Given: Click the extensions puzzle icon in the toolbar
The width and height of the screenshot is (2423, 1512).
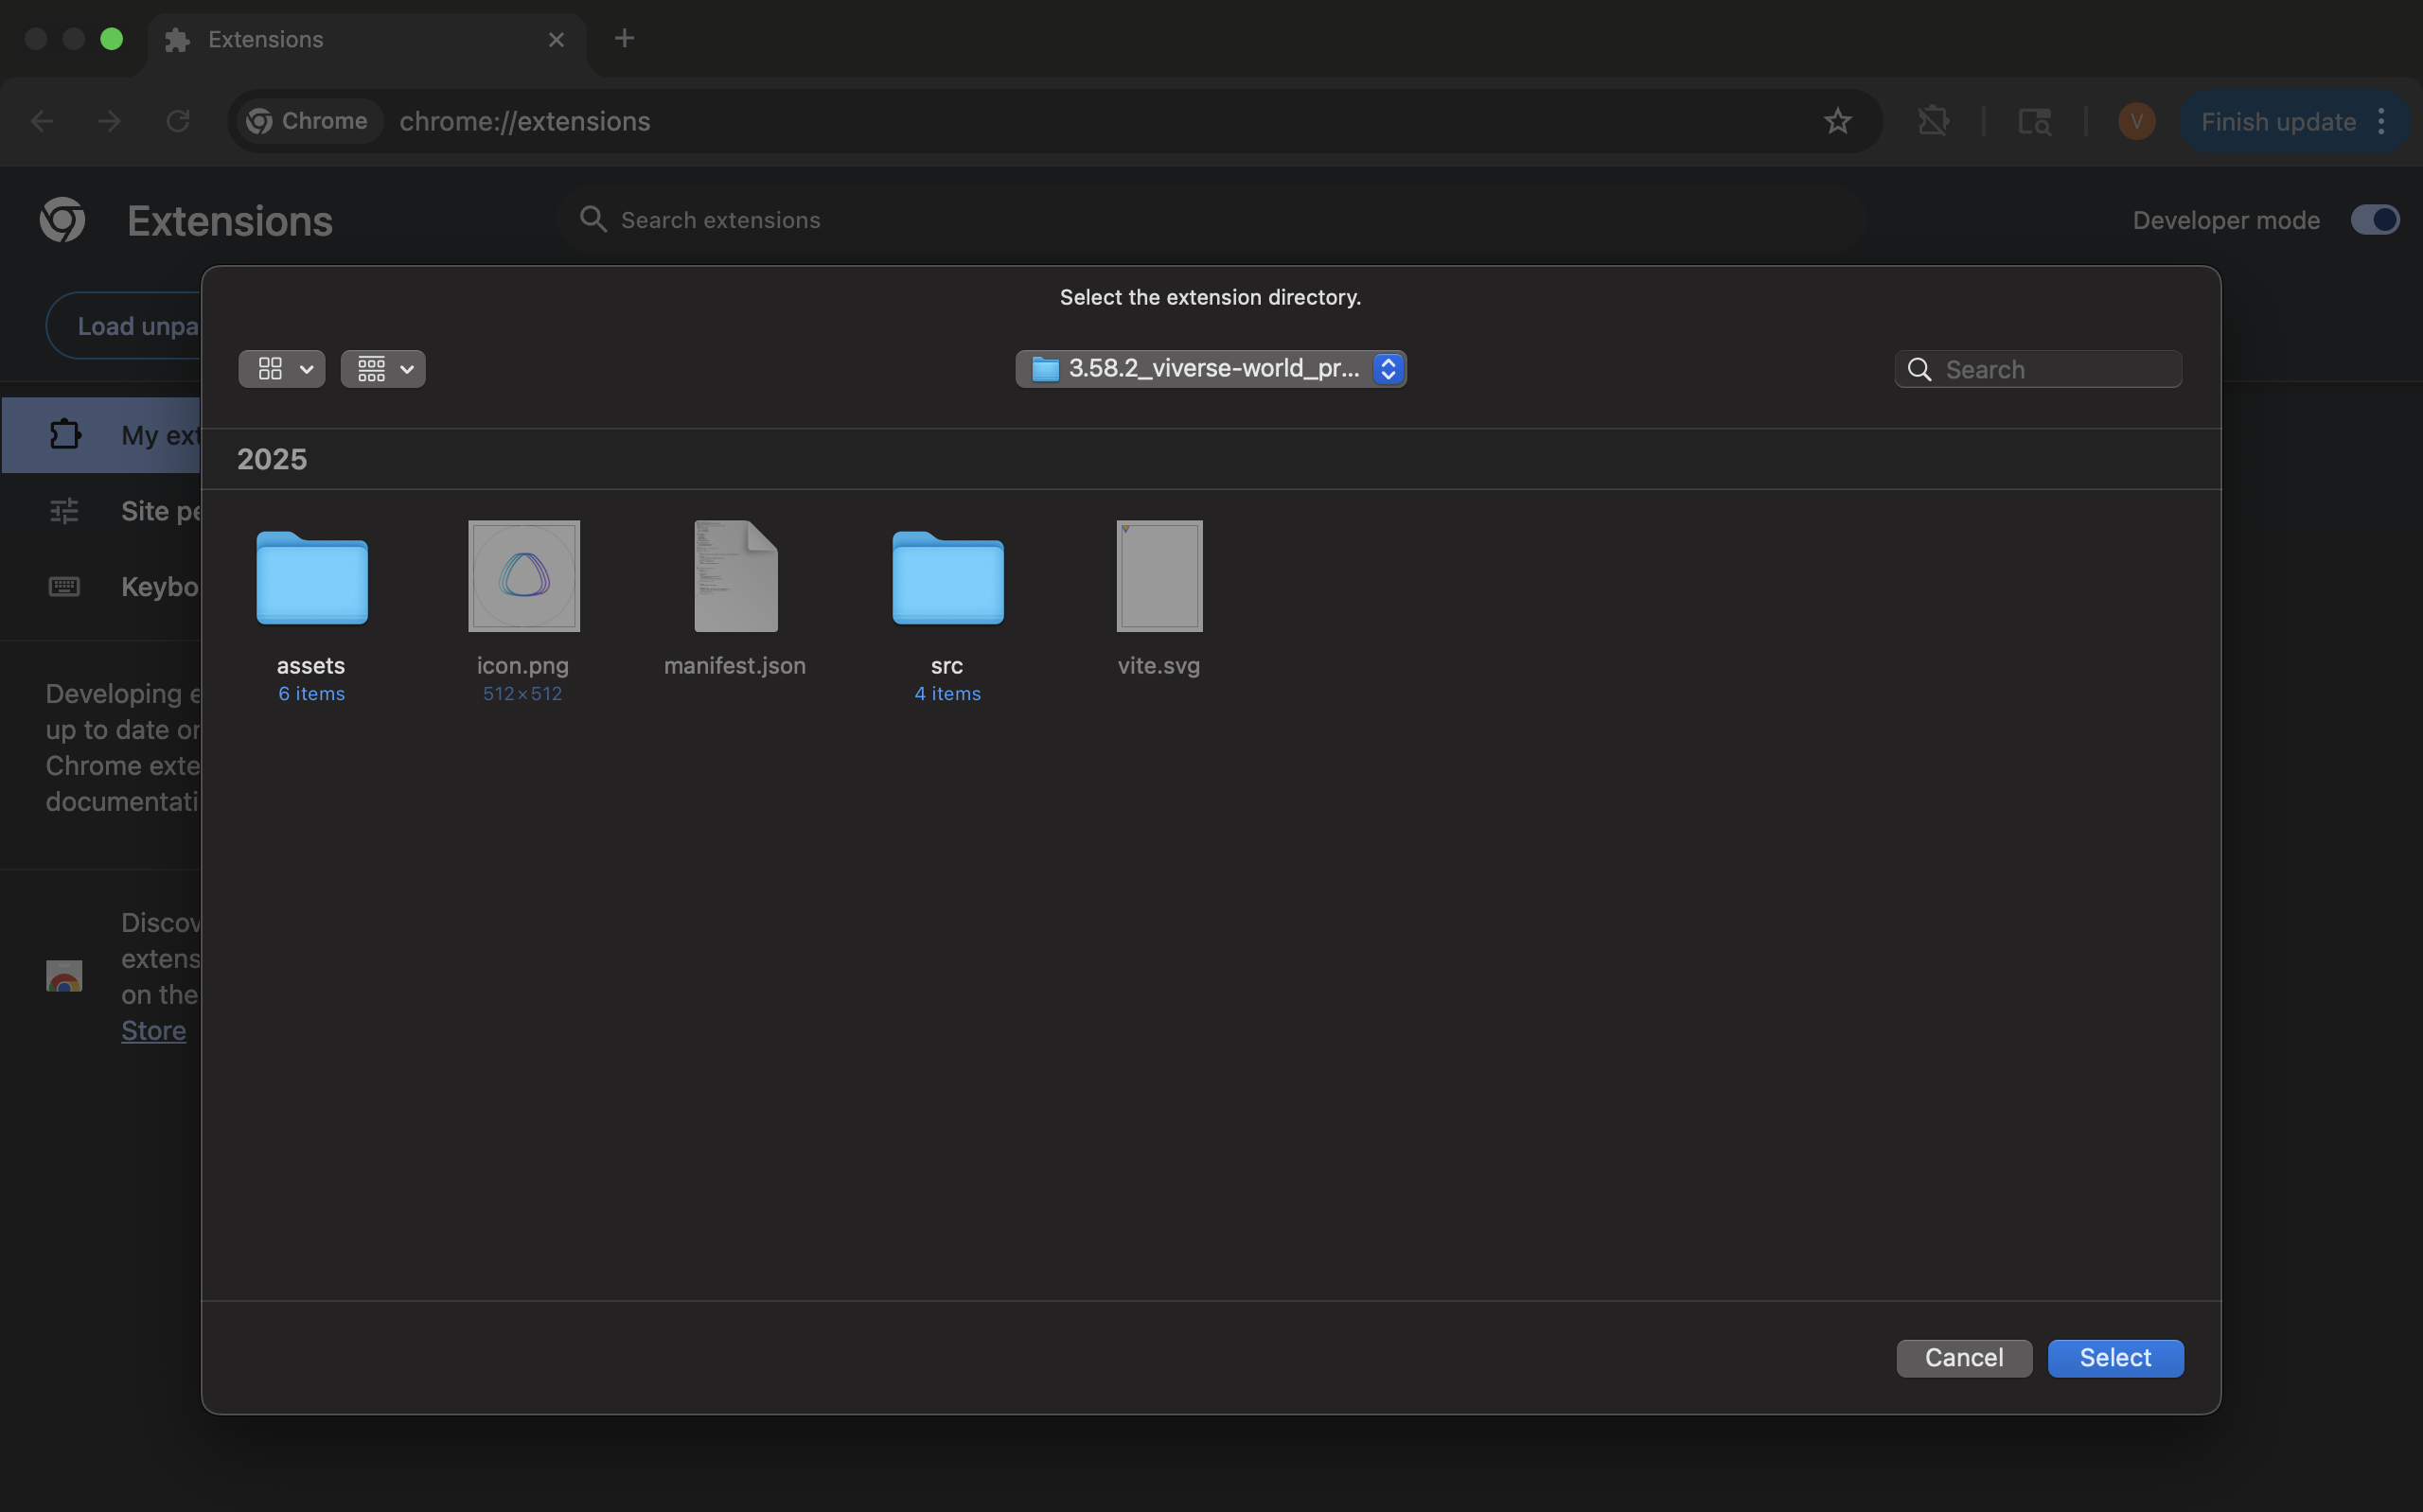Looking at the screenshot, I should [1933, 121].
